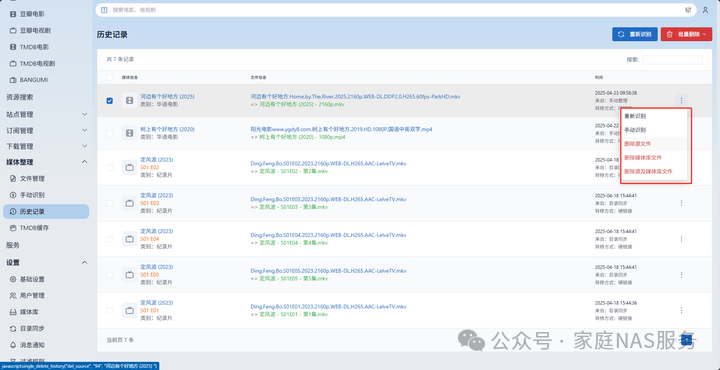720x370 pixels.
Task: Open 豆瓣电视剧 in the sidebar
Action: [x=35, y=30]
